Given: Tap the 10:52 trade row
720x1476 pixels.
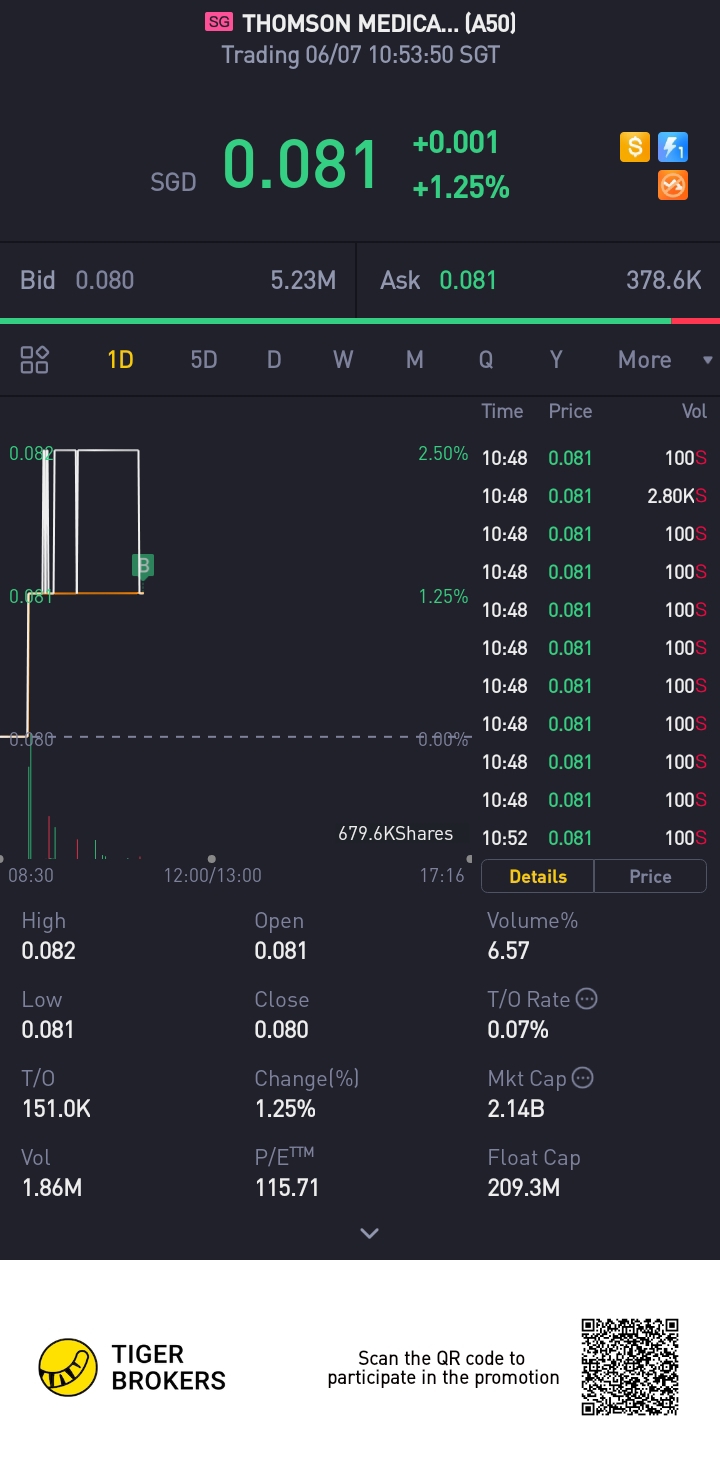Looking at the screenshot, I should coord(594,838).
